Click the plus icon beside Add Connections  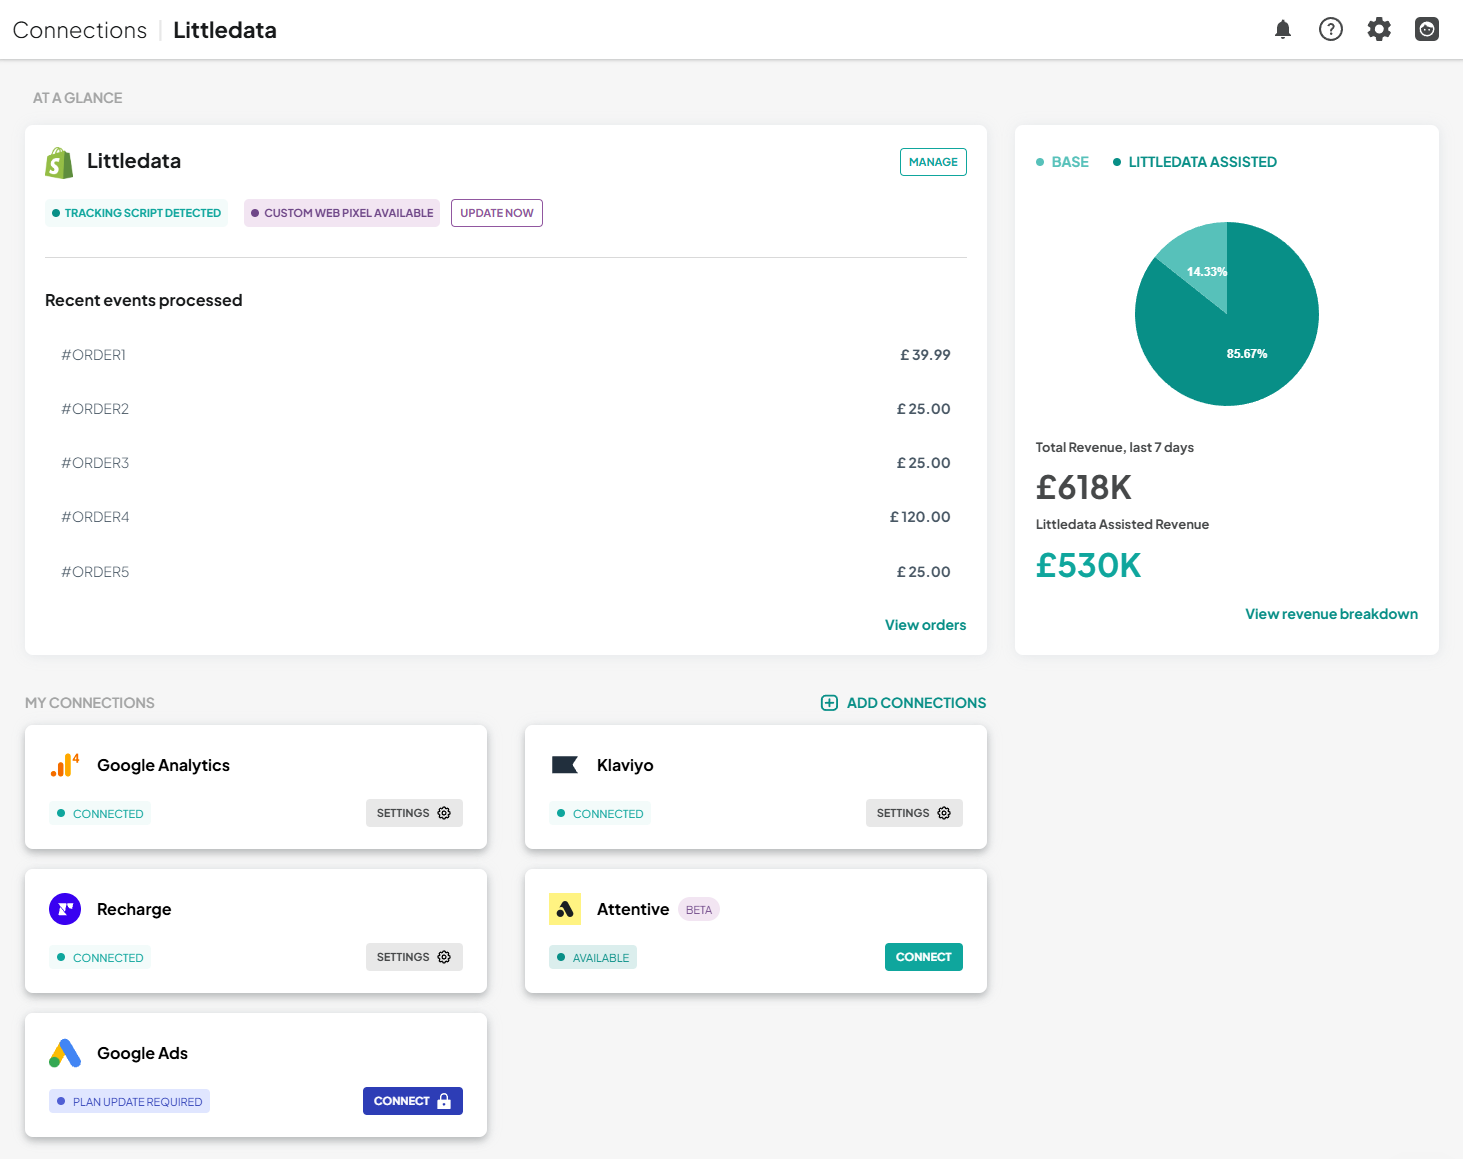(829, 703)
